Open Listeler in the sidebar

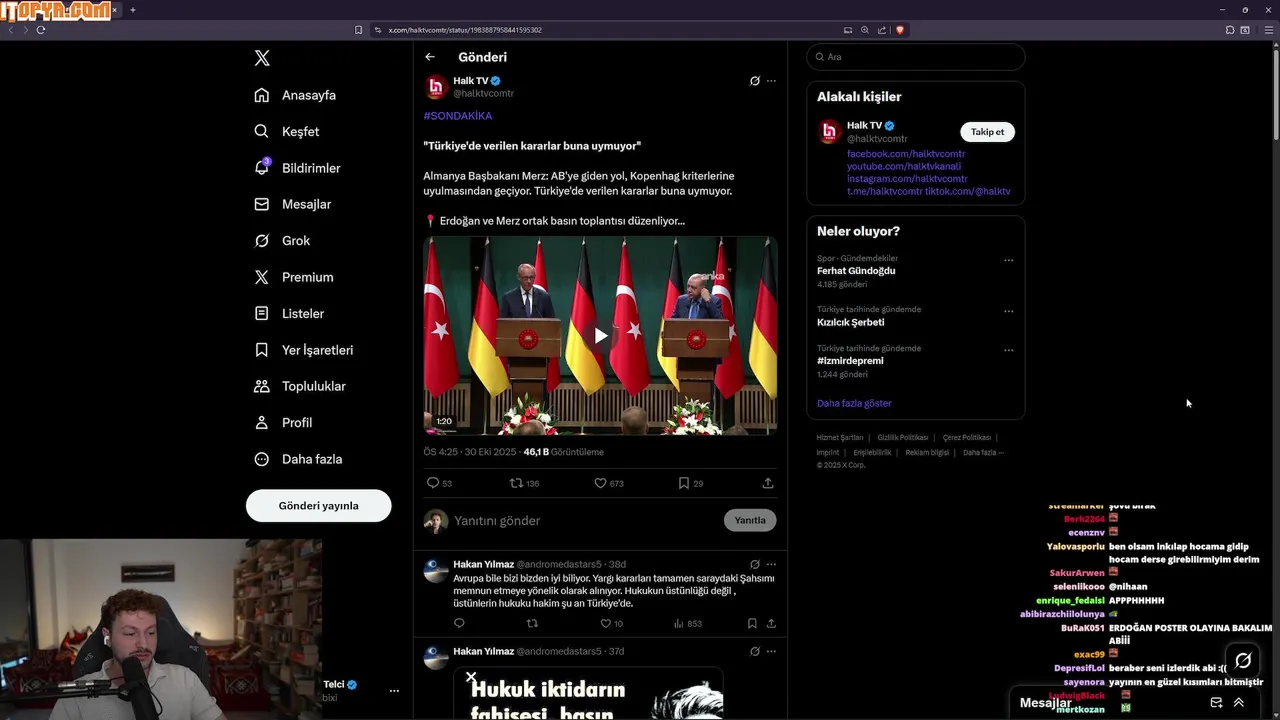[x=289, y=313]
